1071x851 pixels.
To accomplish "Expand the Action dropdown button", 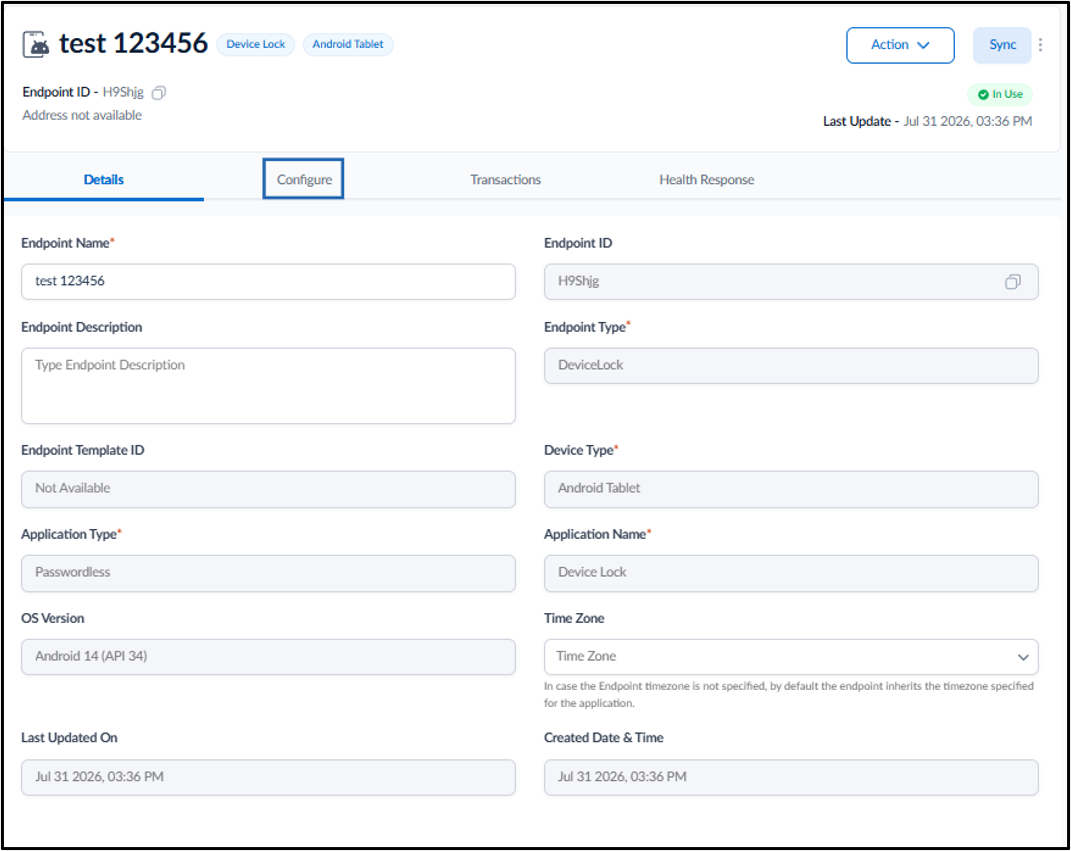I will point(900,45).
